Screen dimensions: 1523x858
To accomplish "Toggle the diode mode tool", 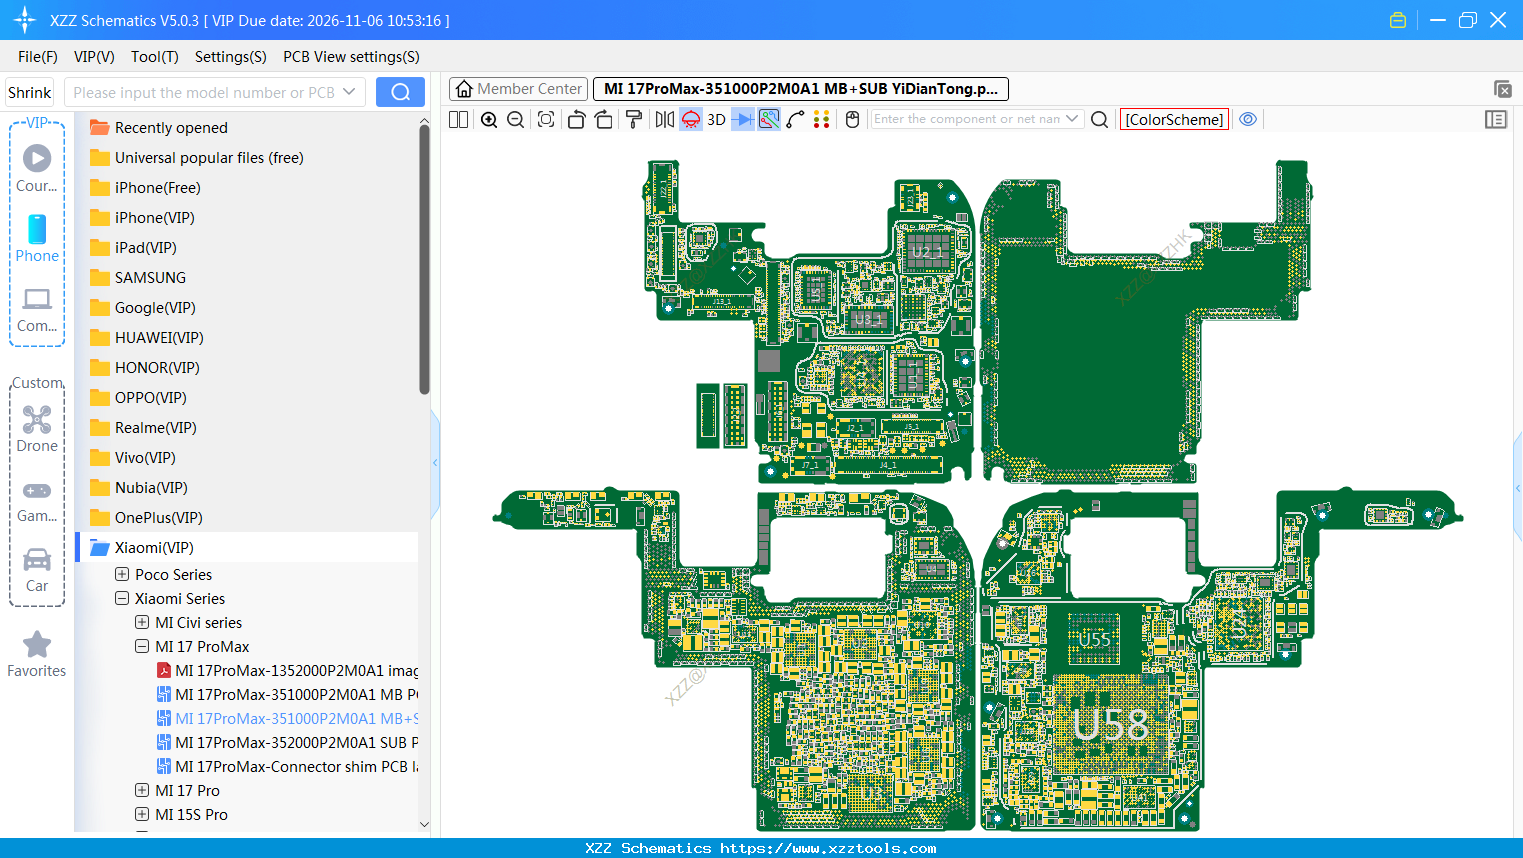I will (x=743, y=119).
